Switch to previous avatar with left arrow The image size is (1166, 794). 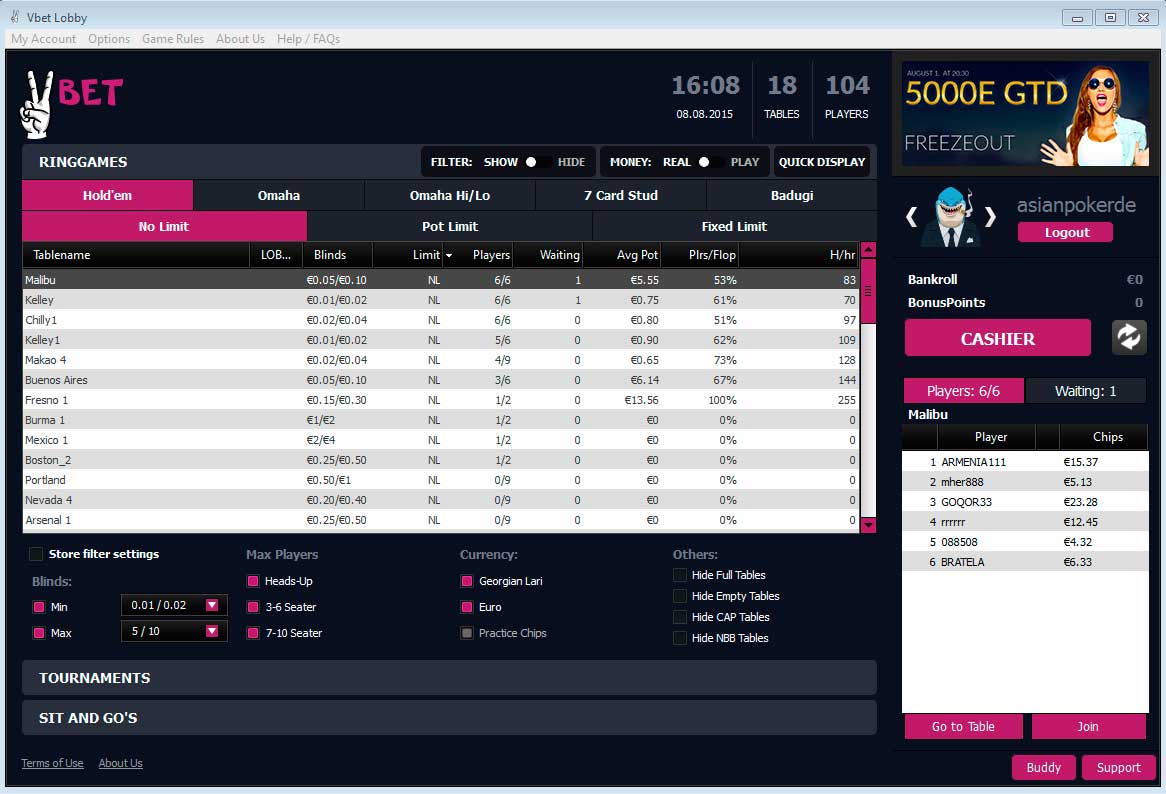912,217
